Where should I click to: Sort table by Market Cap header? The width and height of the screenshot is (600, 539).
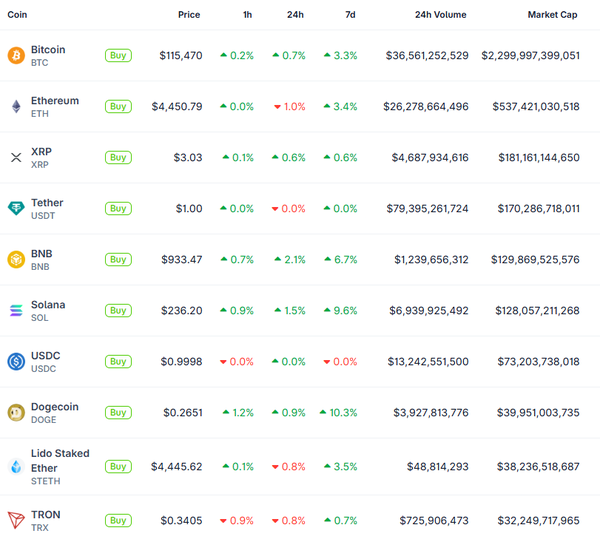point(553,15)
